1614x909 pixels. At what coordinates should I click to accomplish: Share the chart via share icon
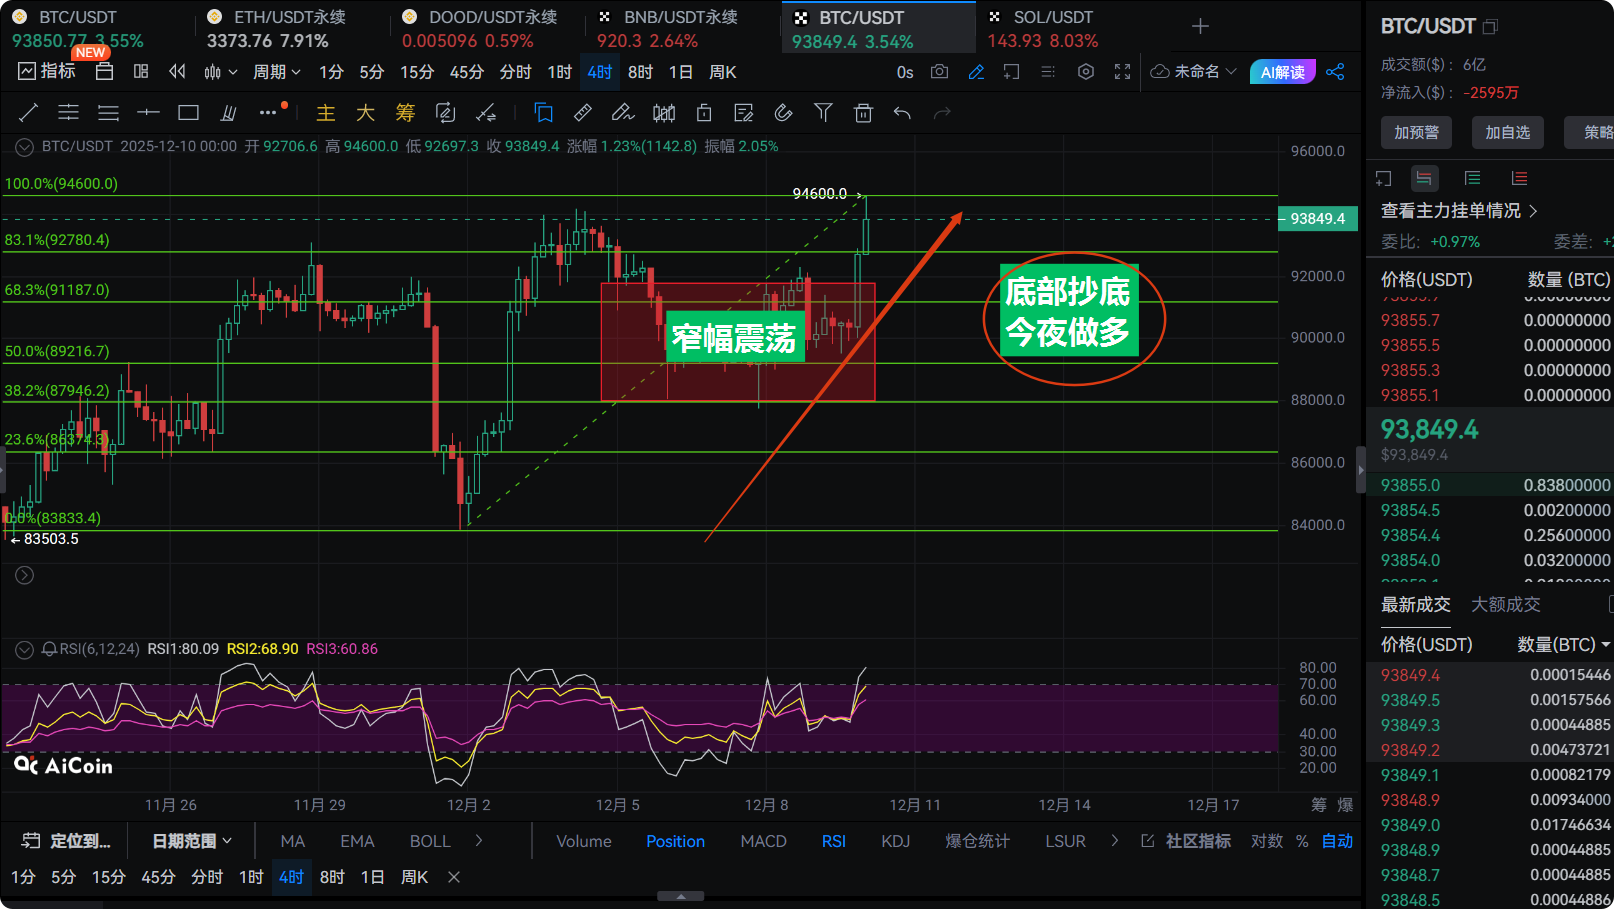[1335, 72]
